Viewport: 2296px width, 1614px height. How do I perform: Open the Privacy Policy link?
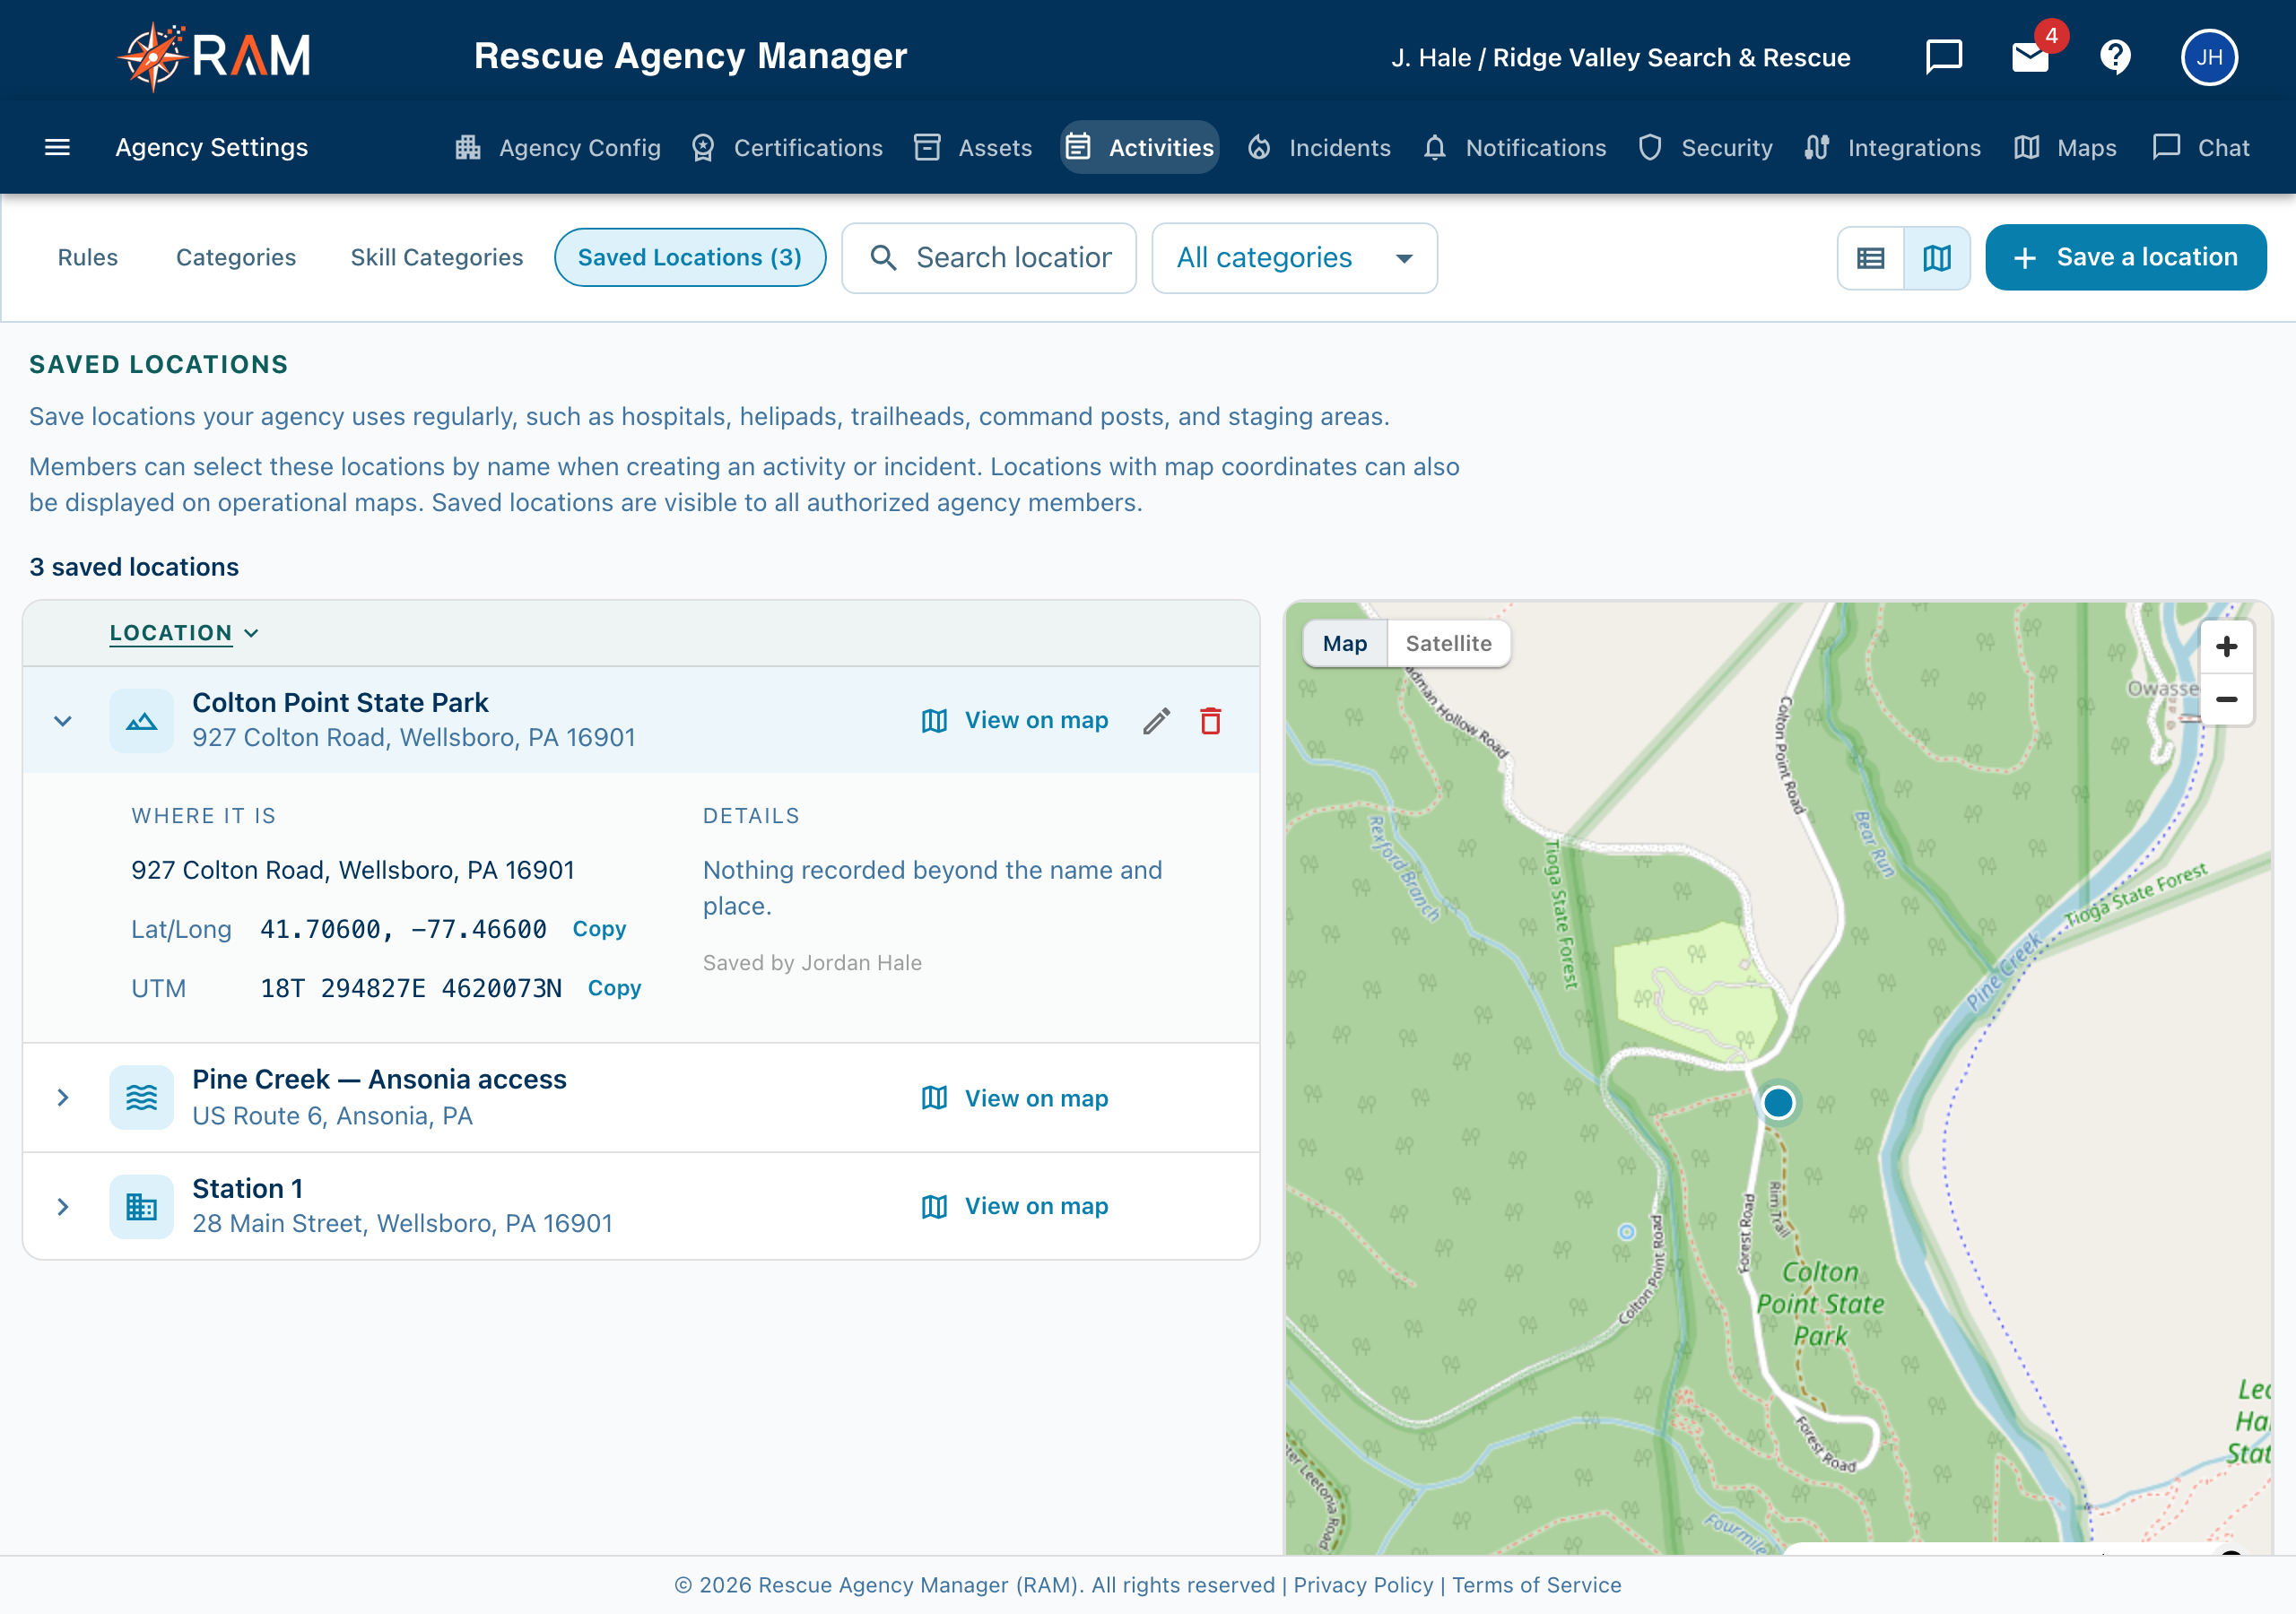[x=1363, y=1585]
